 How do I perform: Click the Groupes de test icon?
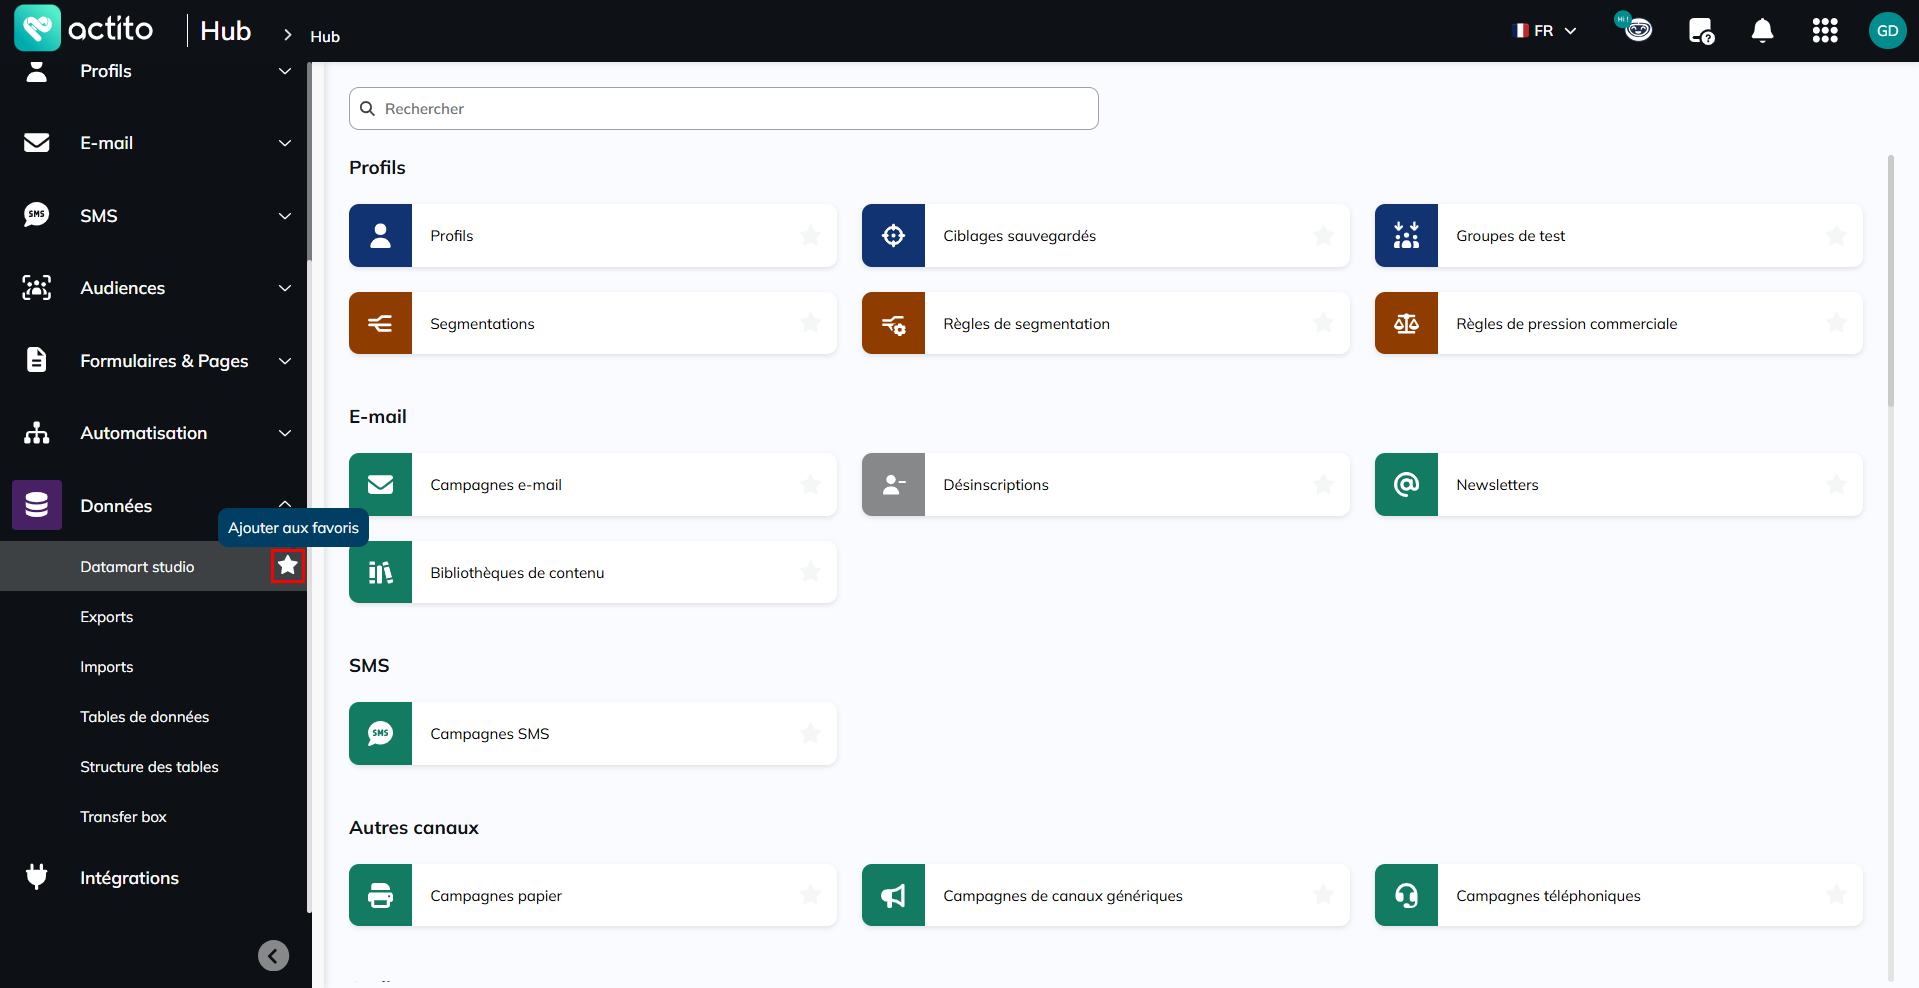point(1406,236)
